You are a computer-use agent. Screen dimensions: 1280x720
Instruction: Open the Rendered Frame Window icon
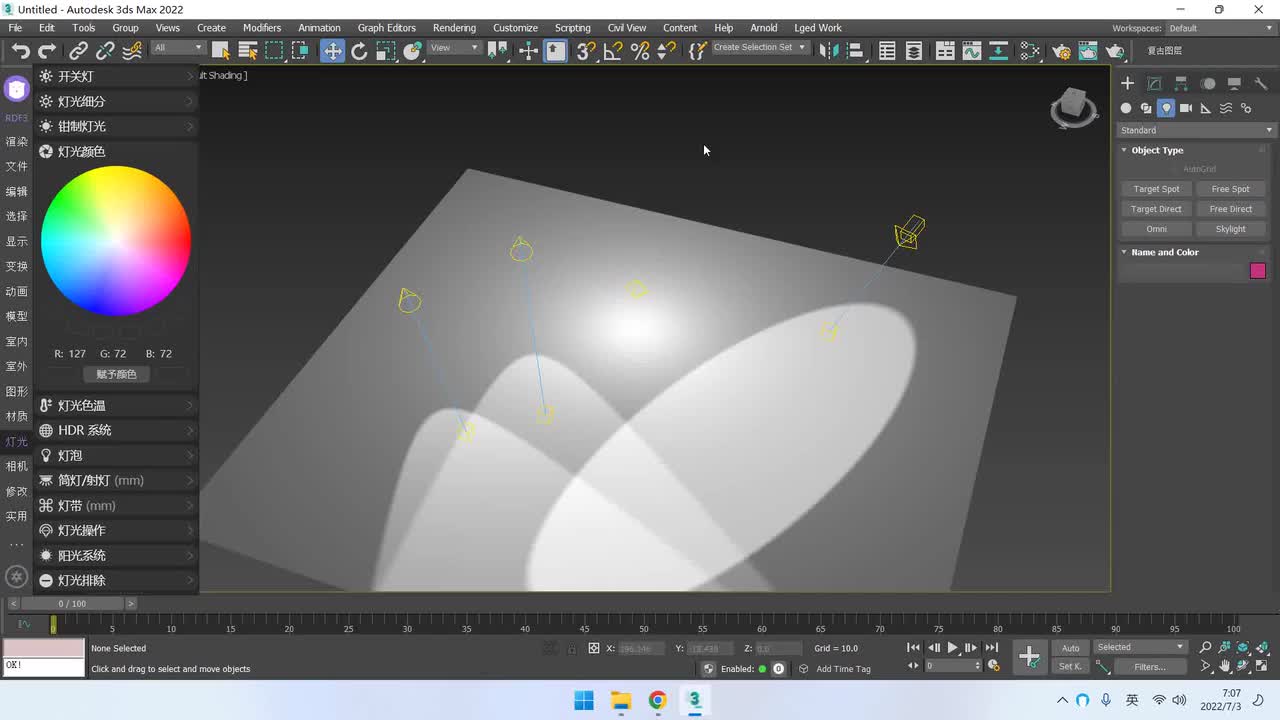1088,51
